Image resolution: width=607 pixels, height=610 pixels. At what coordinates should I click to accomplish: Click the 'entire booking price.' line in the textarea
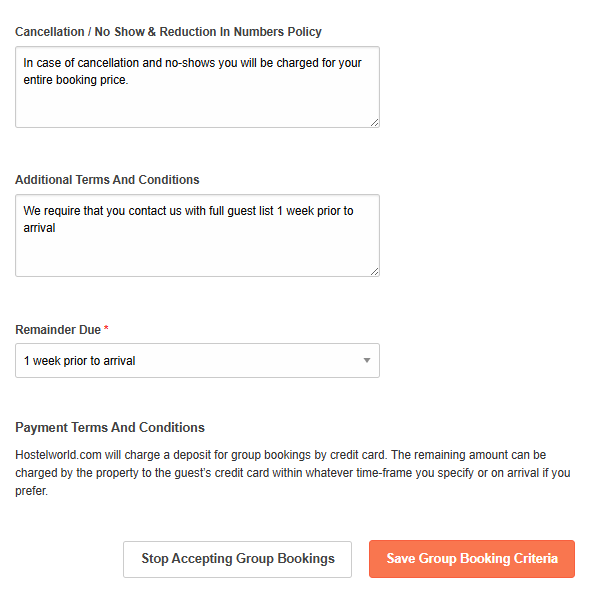point(77,79)
